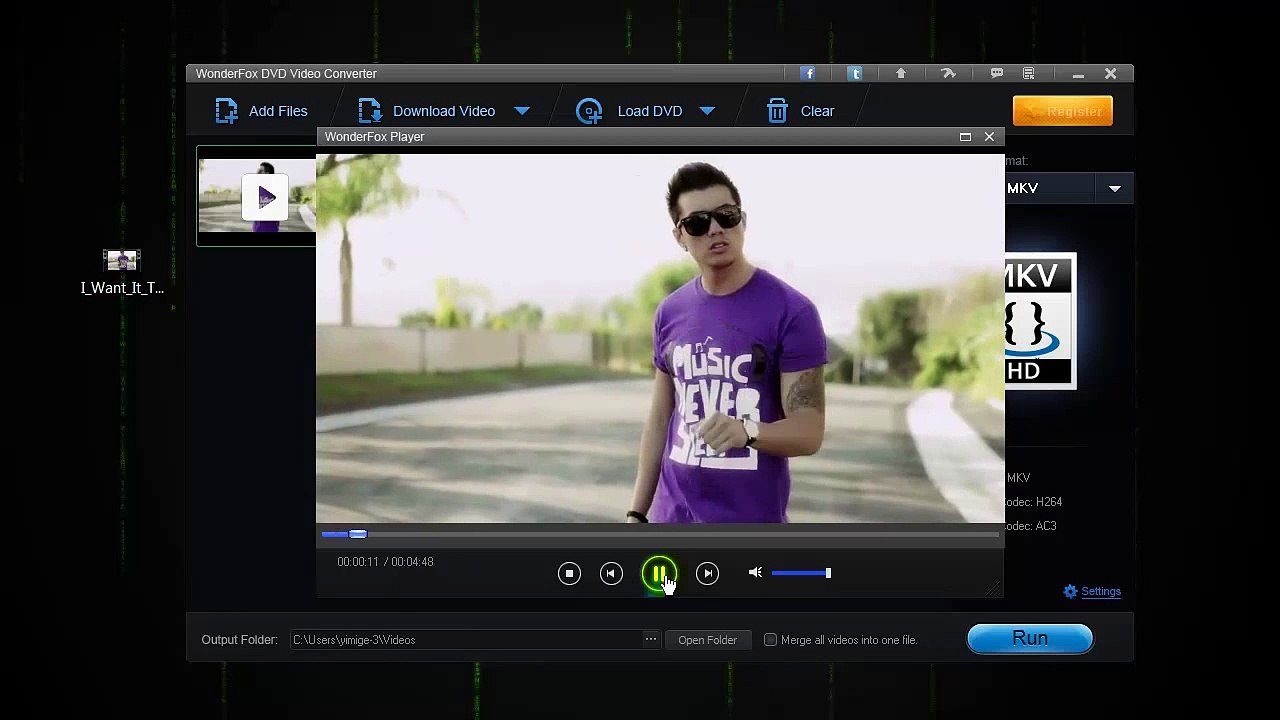Viewport: 1280px width, 720px height.
Task: Maximize the WonderFox Player window
Action: (965, 137)
